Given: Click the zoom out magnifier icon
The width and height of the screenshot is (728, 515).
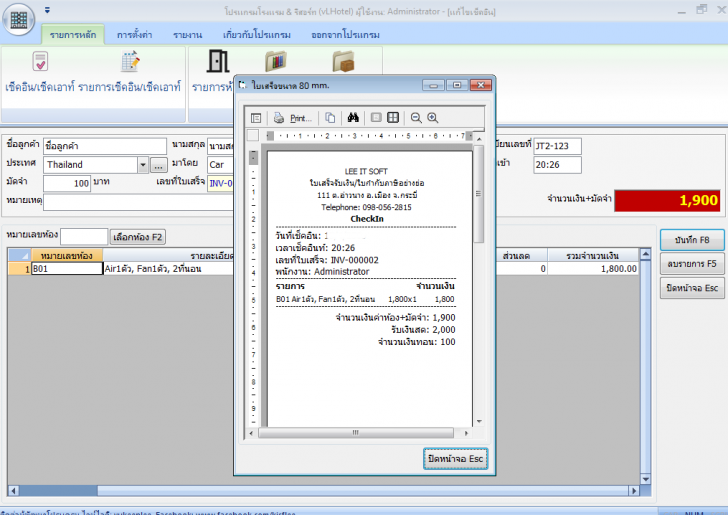Looking at the screenshot, I should pyautogui.click(x=416, y=118).
